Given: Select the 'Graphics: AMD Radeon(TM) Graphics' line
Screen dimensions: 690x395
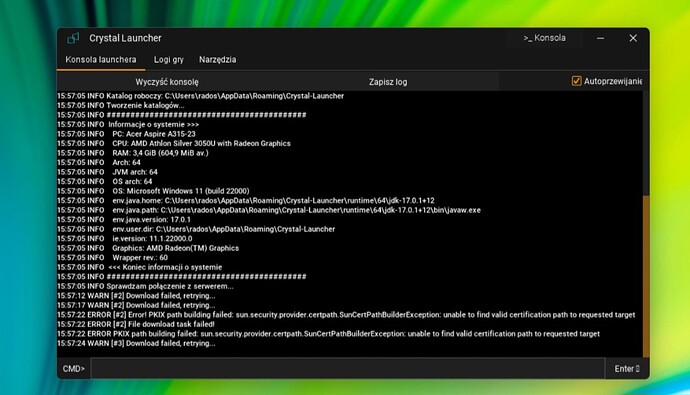Looking at the screenshot, I should click(x=148, y=248).
